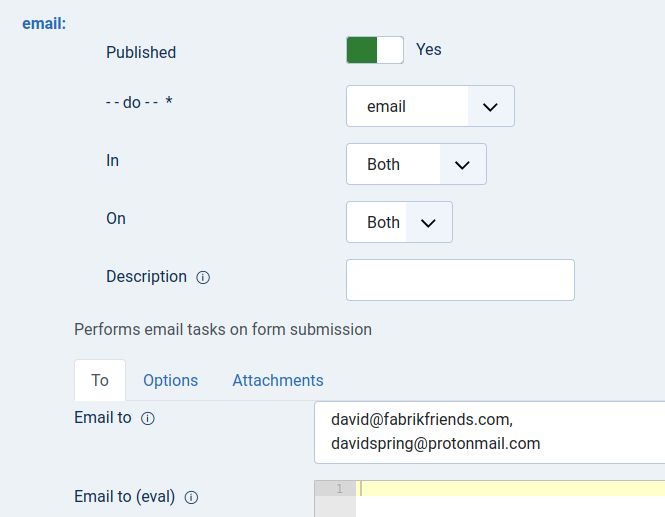
Task: Toggle the Published switch off
Action: click(x=375, y=50)
